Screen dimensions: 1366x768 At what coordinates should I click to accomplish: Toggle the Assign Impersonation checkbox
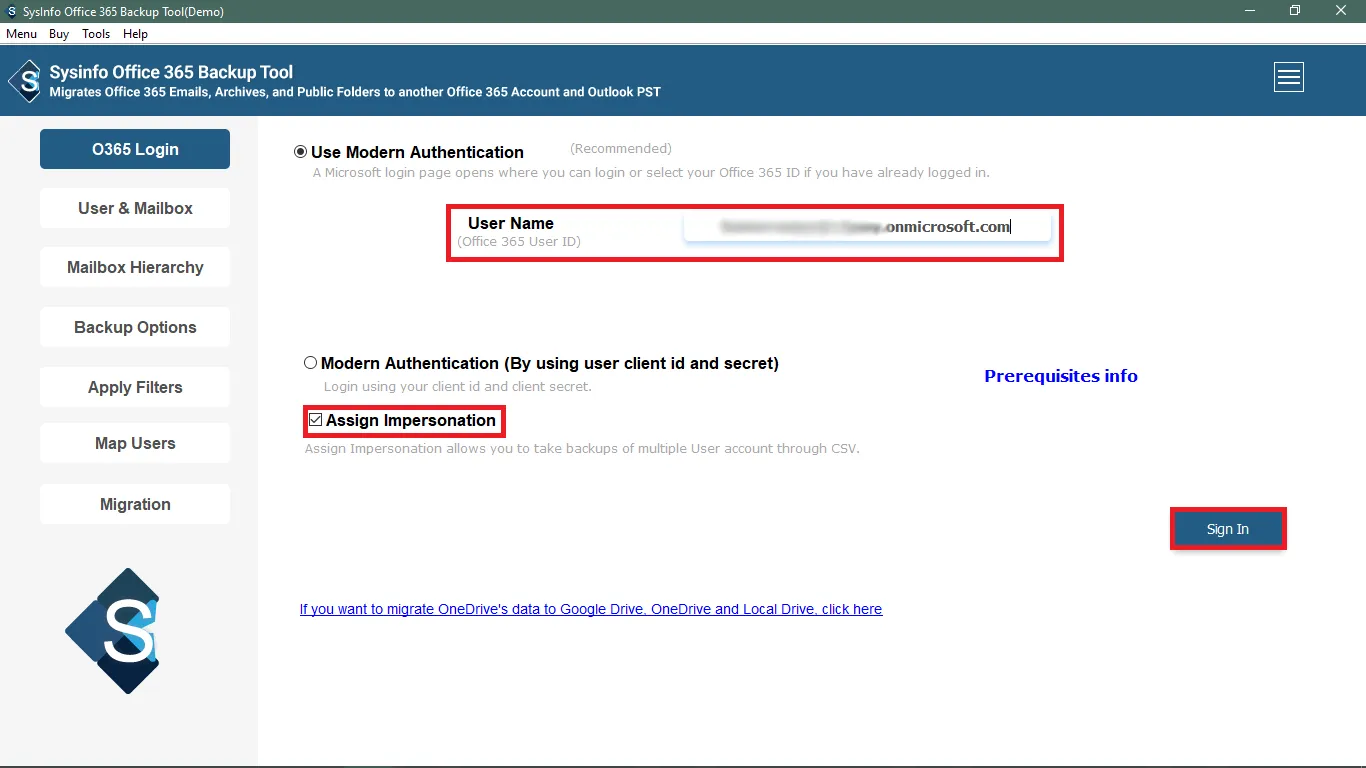pos(316,420)
